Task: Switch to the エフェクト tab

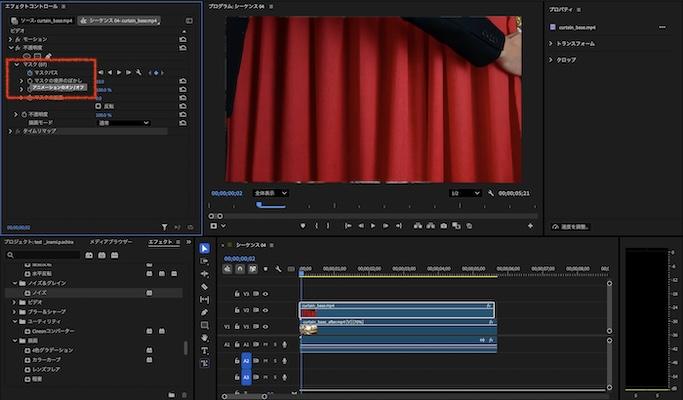Action: [x=160, y=242]
